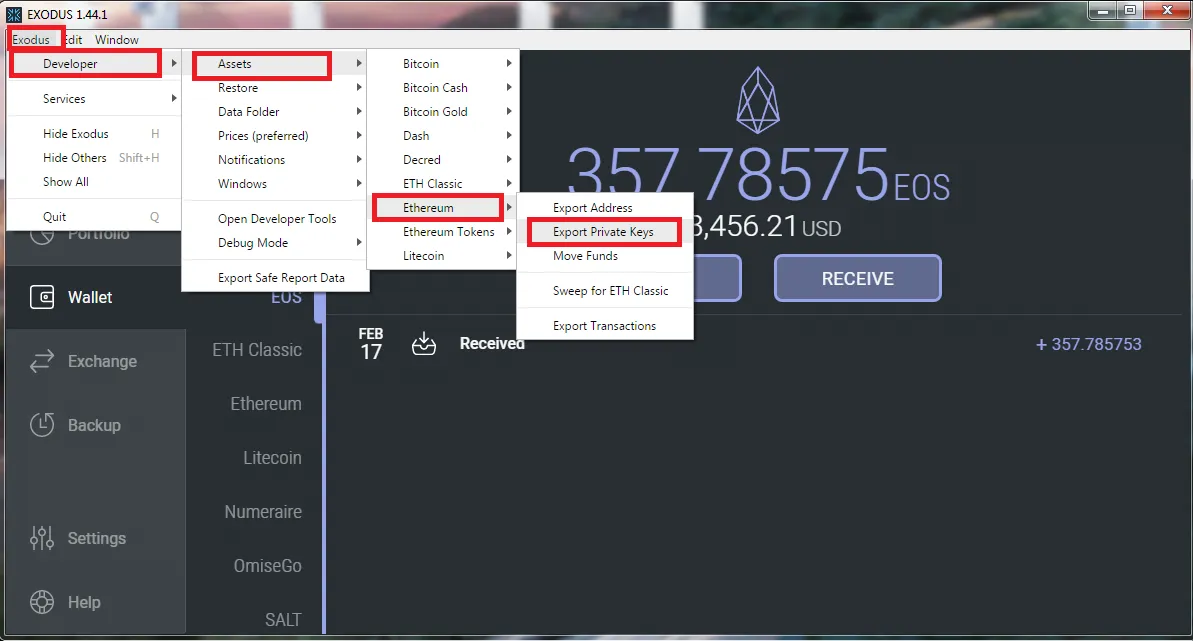Select ETH Classic in wallet asset list

[256, 350]
